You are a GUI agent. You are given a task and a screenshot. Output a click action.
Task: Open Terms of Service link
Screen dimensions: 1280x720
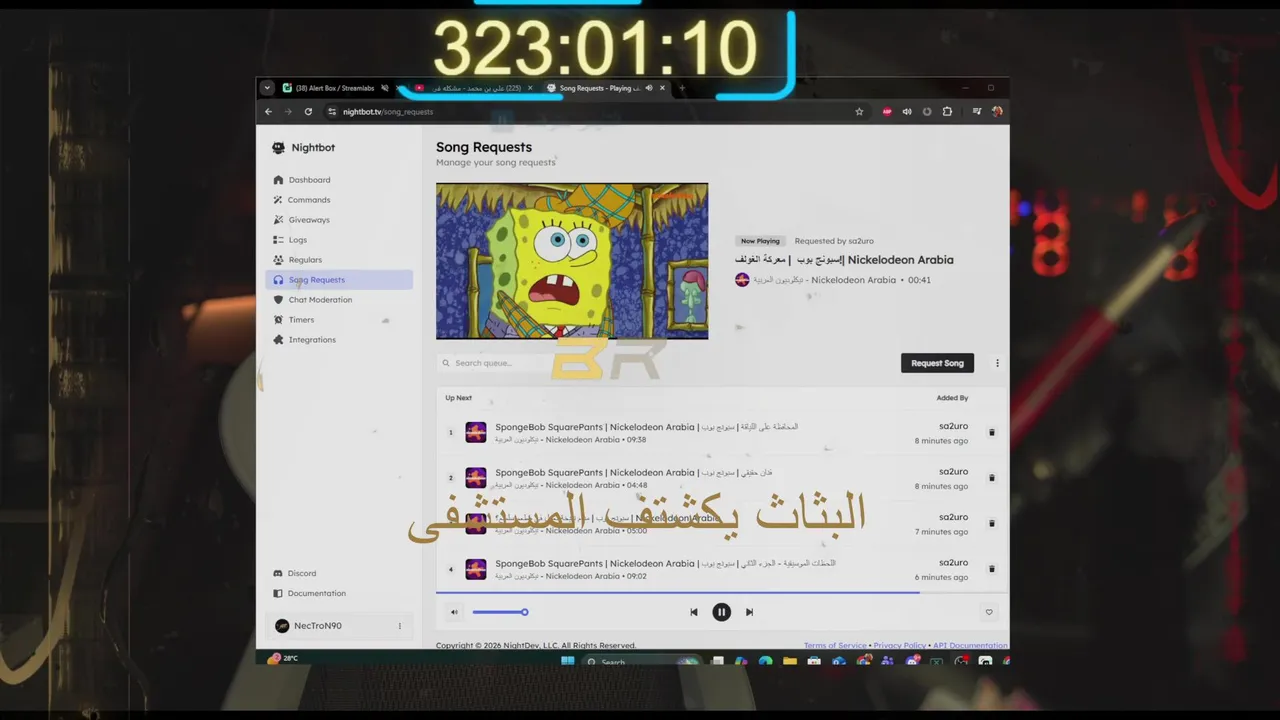click(x=835, y=646)
